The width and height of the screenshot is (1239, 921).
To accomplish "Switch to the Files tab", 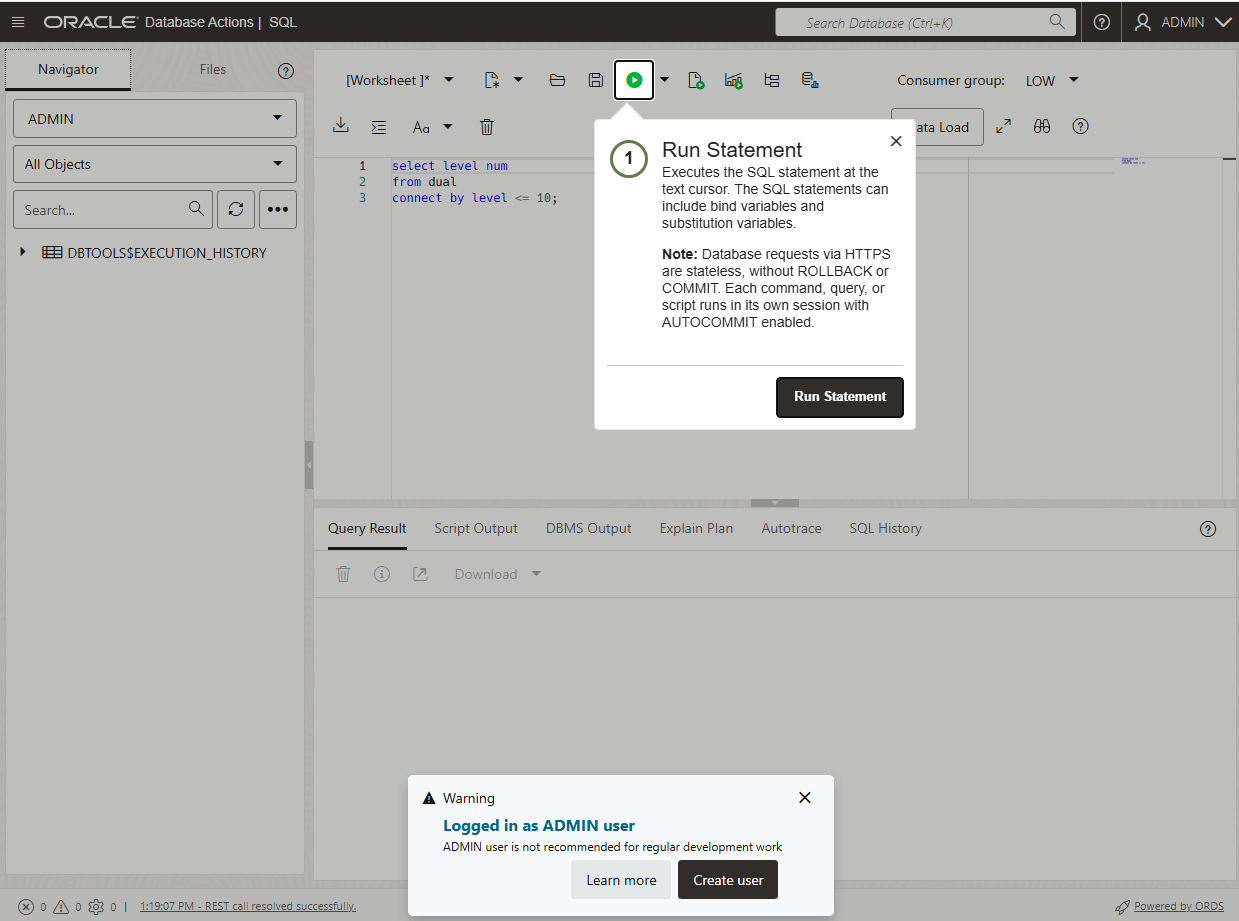I will coord(213,70).
